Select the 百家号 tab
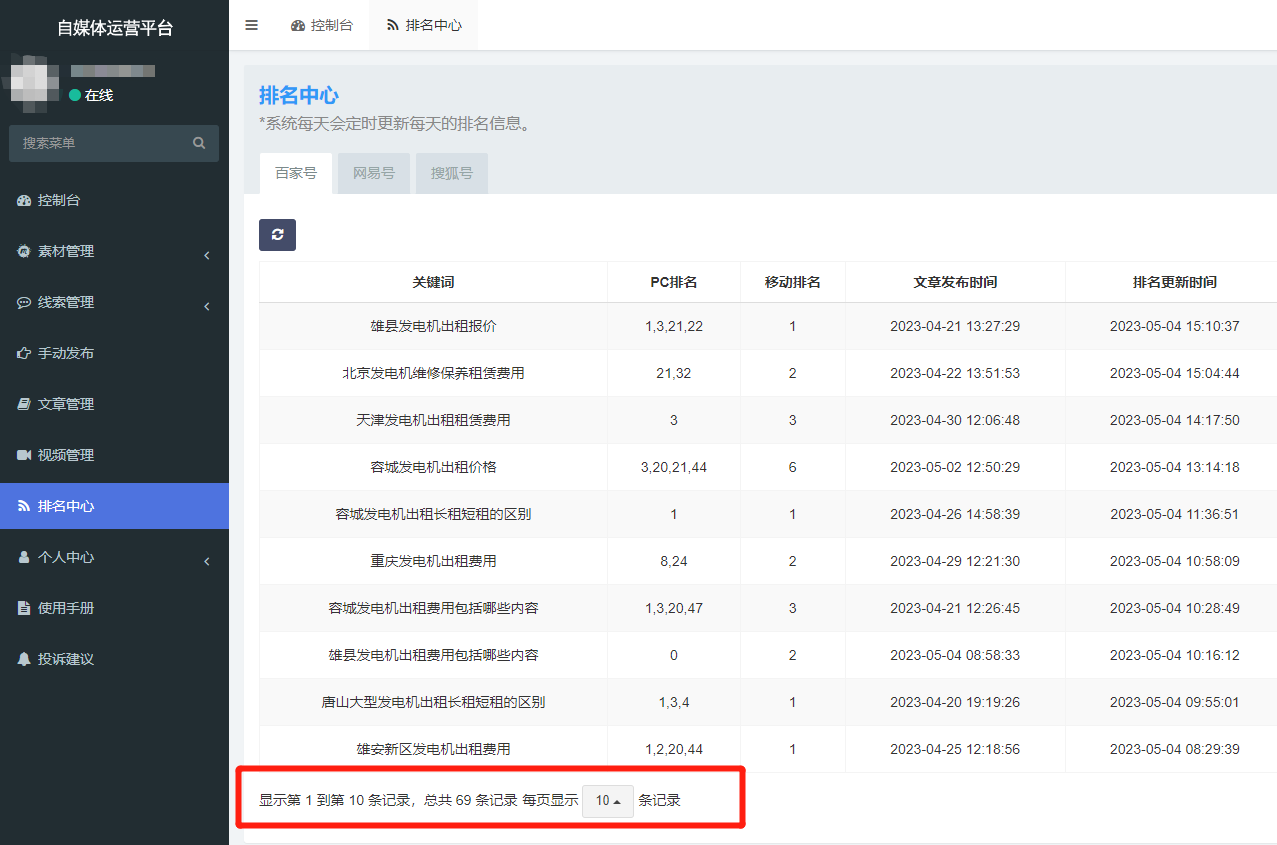This screenshot has height=845, width=1277. click(x=296, y=173)
